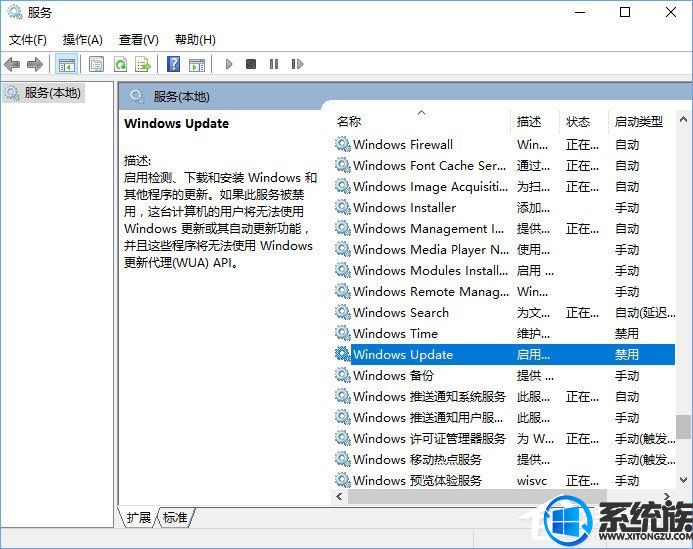The image size is (693, 549).
Task: Click the wisvc description cell
Action: 532,481
